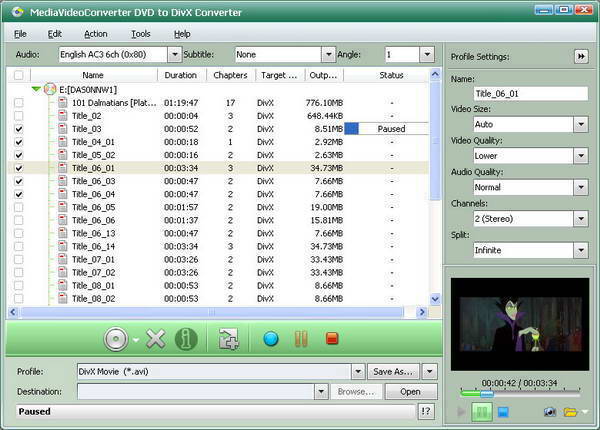
Task: Open the Audio Quality dropdown
Action: [581, 187]
